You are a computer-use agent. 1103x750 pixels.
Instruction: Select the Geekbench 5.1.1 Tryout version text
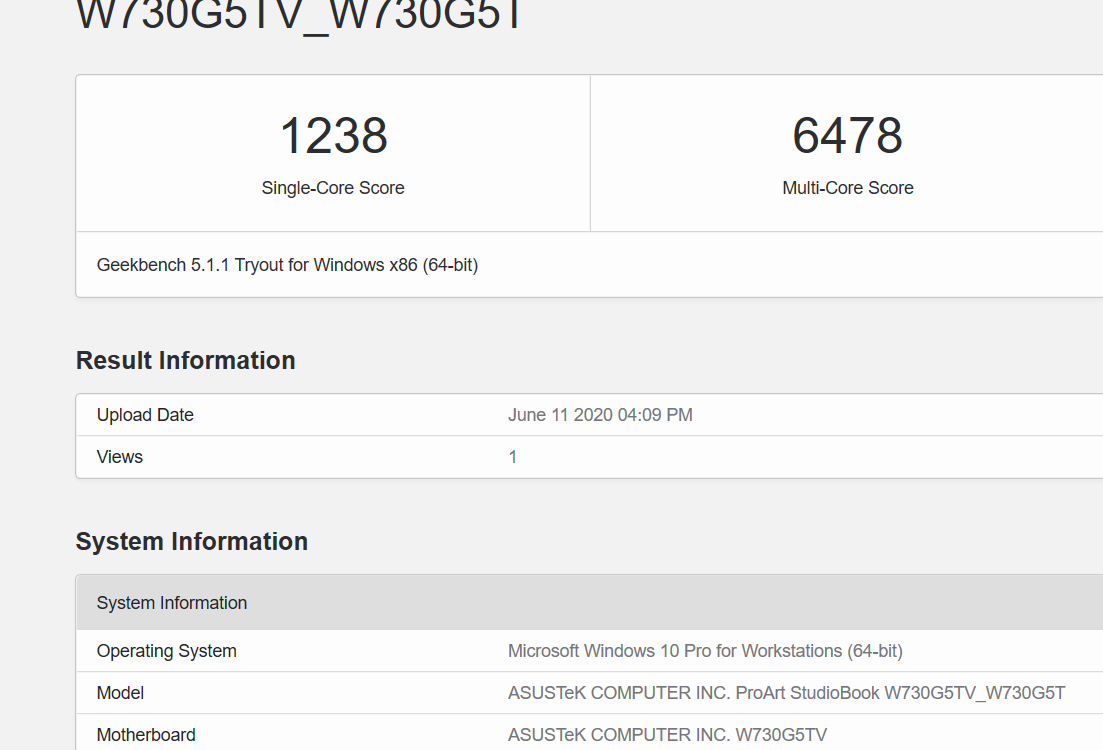click(x=287, y=265)
